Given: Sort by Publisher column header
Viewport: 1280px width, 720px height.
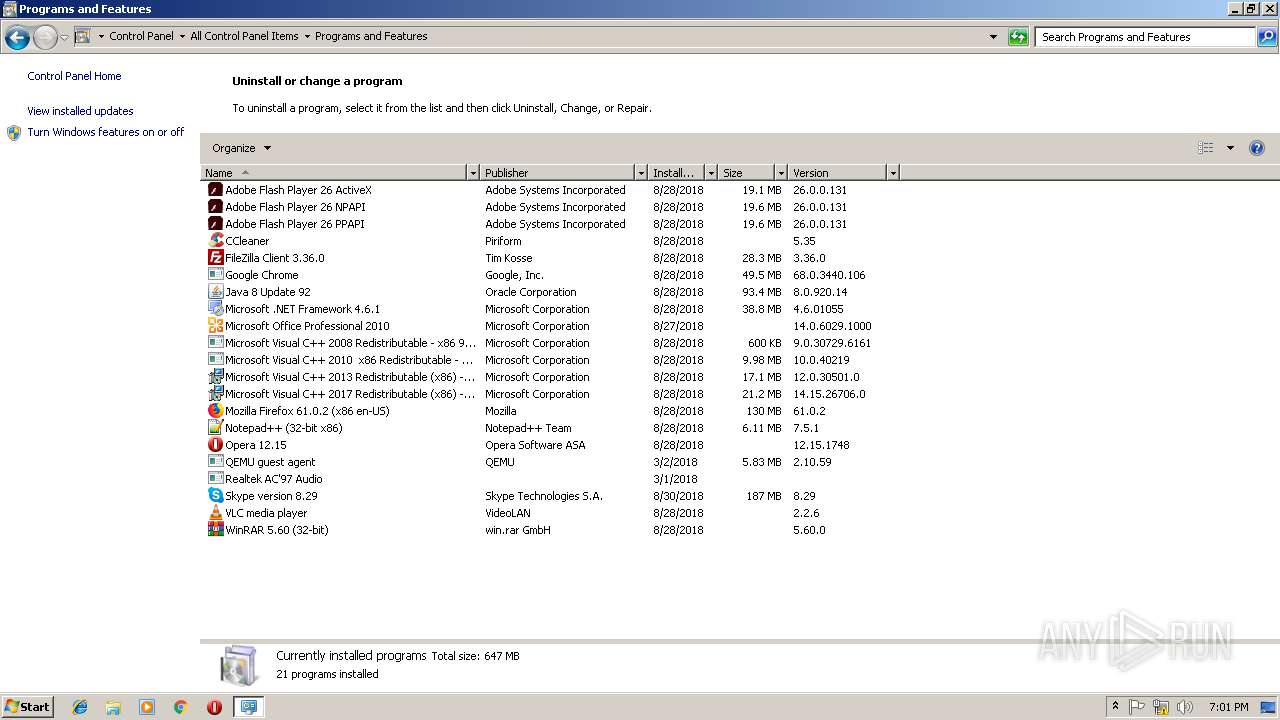Looking at the screenshot, I should (558, 173).
